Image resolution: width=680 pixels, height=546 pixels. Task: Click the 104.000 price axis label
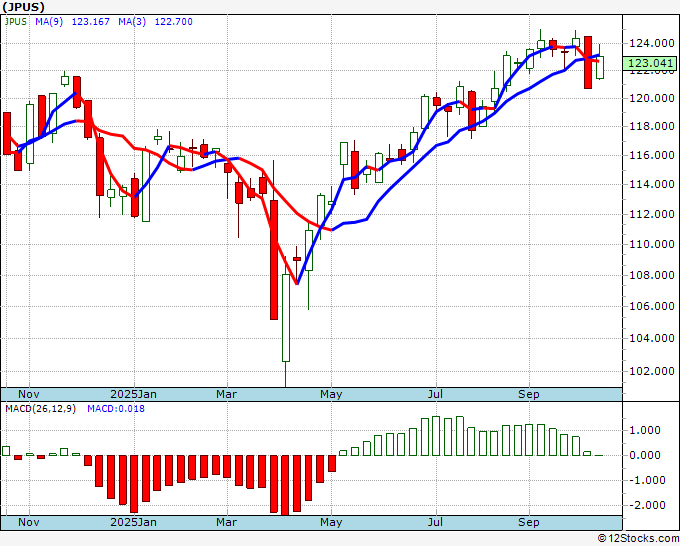(652, 338)
